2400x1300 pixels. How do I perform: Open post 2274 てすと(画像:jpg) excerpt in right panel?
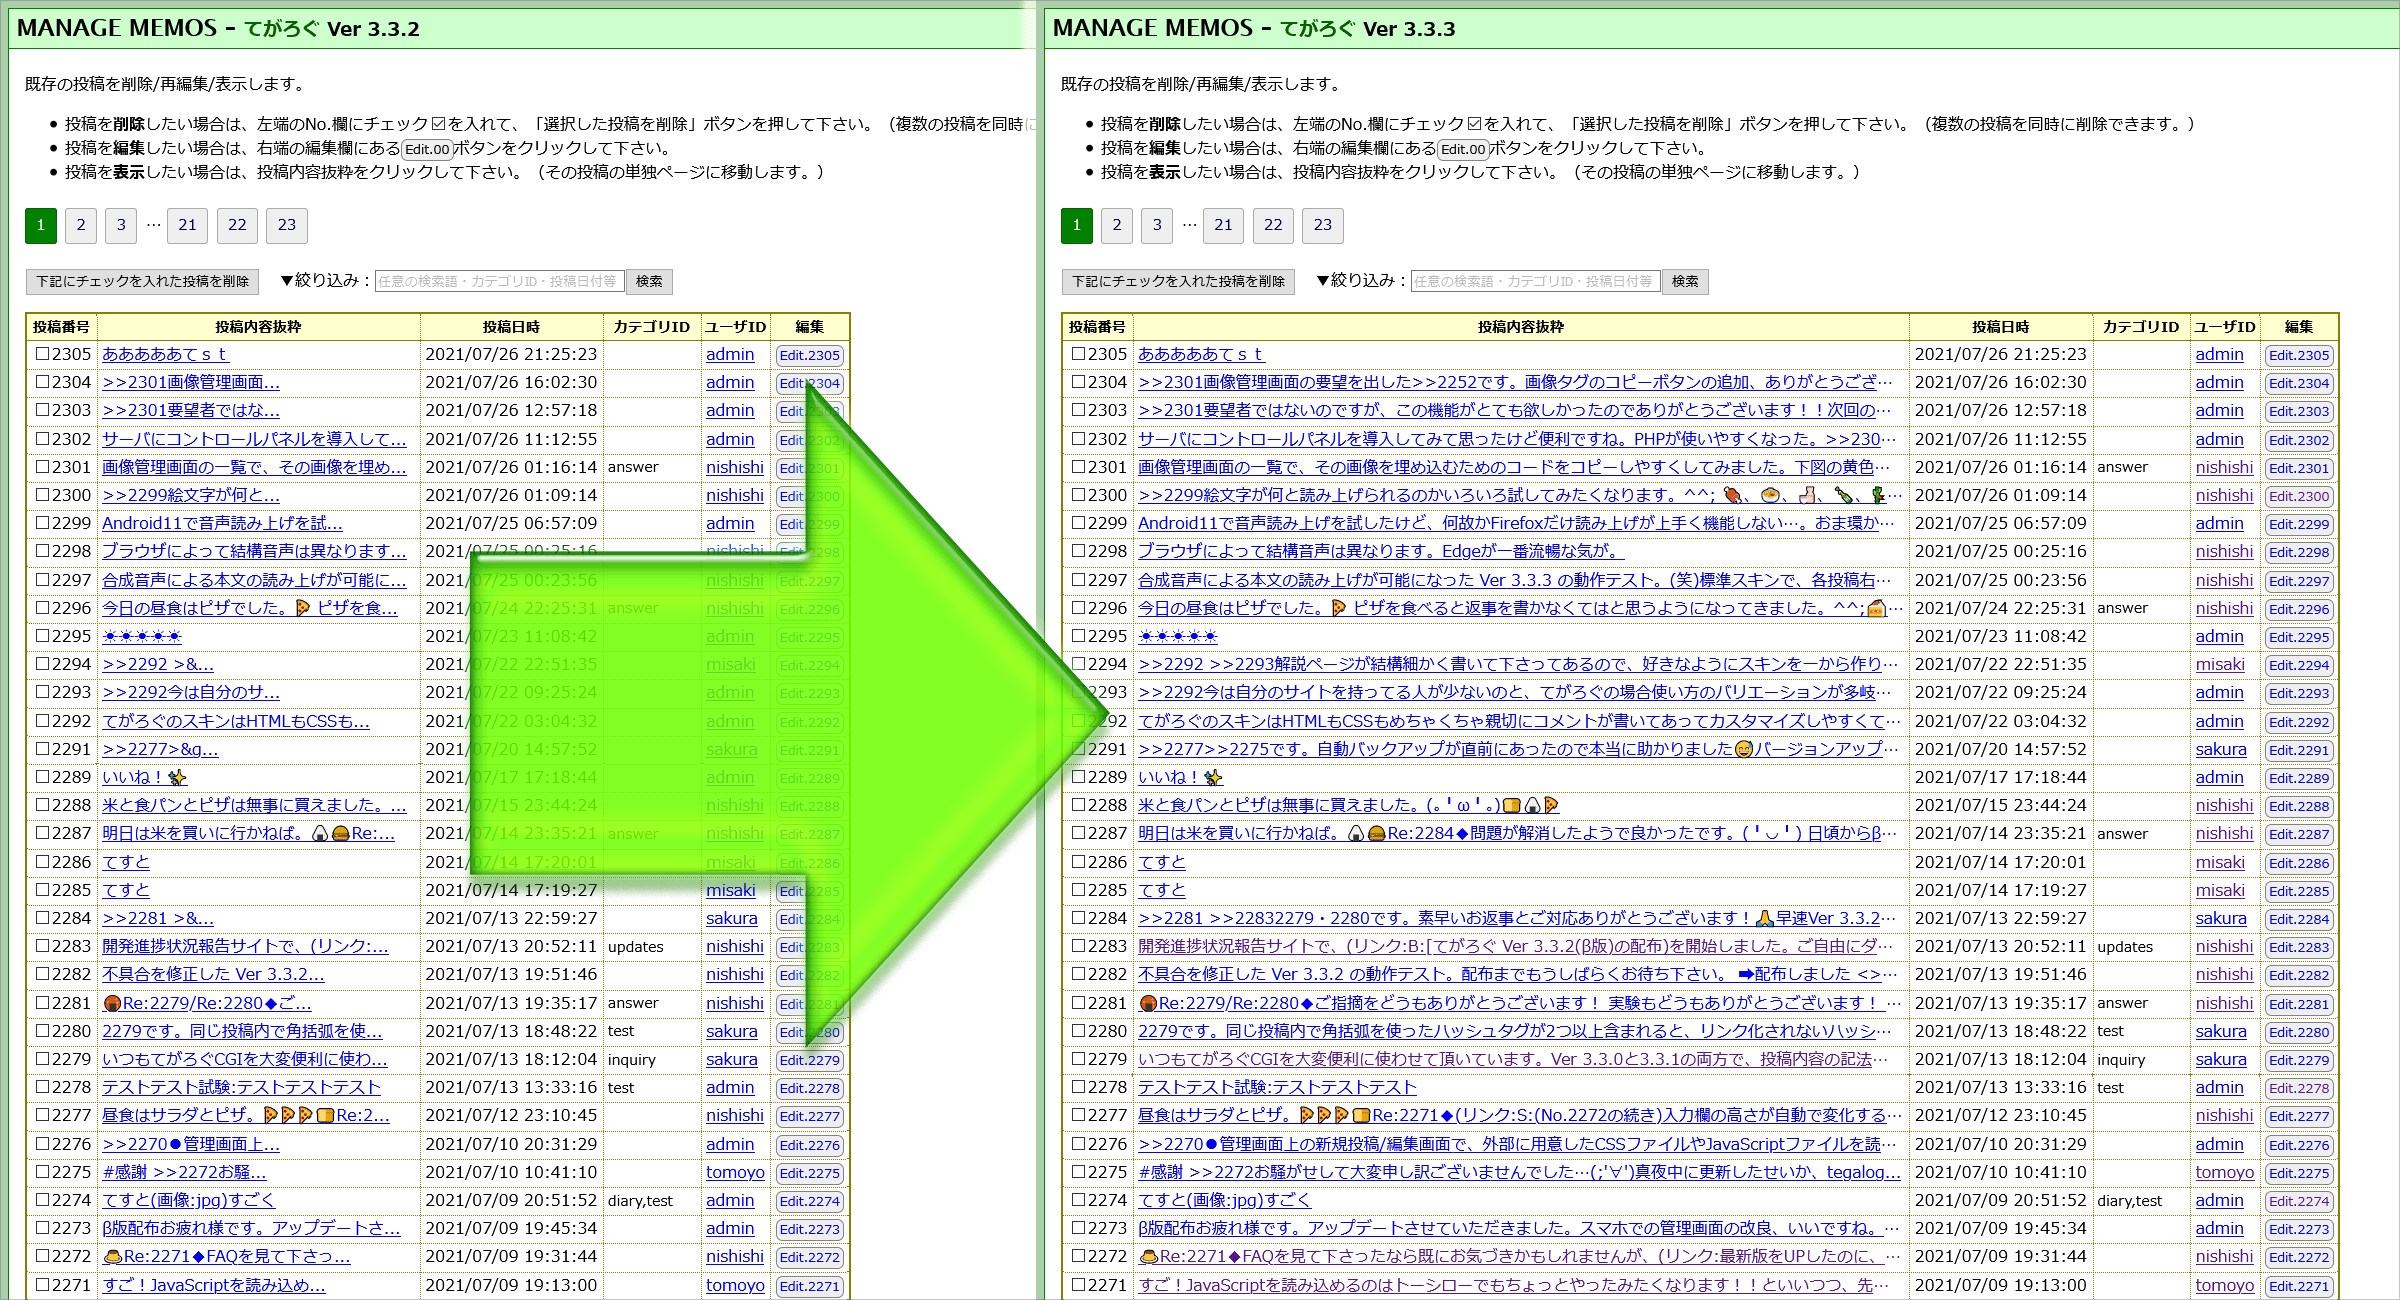click(x=1224, y=1200)
